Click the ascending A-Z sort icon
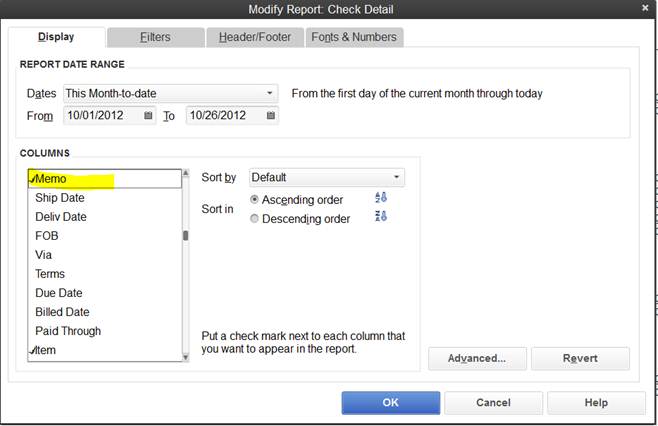 [380, 199]
